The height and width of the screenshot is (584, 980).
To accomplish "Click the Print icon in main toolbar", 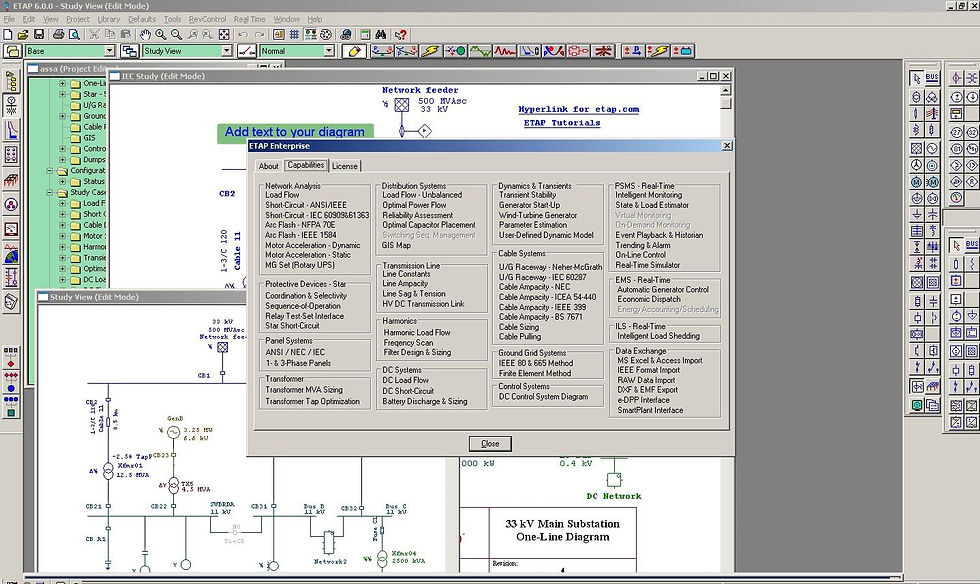I will click(59, 35).
